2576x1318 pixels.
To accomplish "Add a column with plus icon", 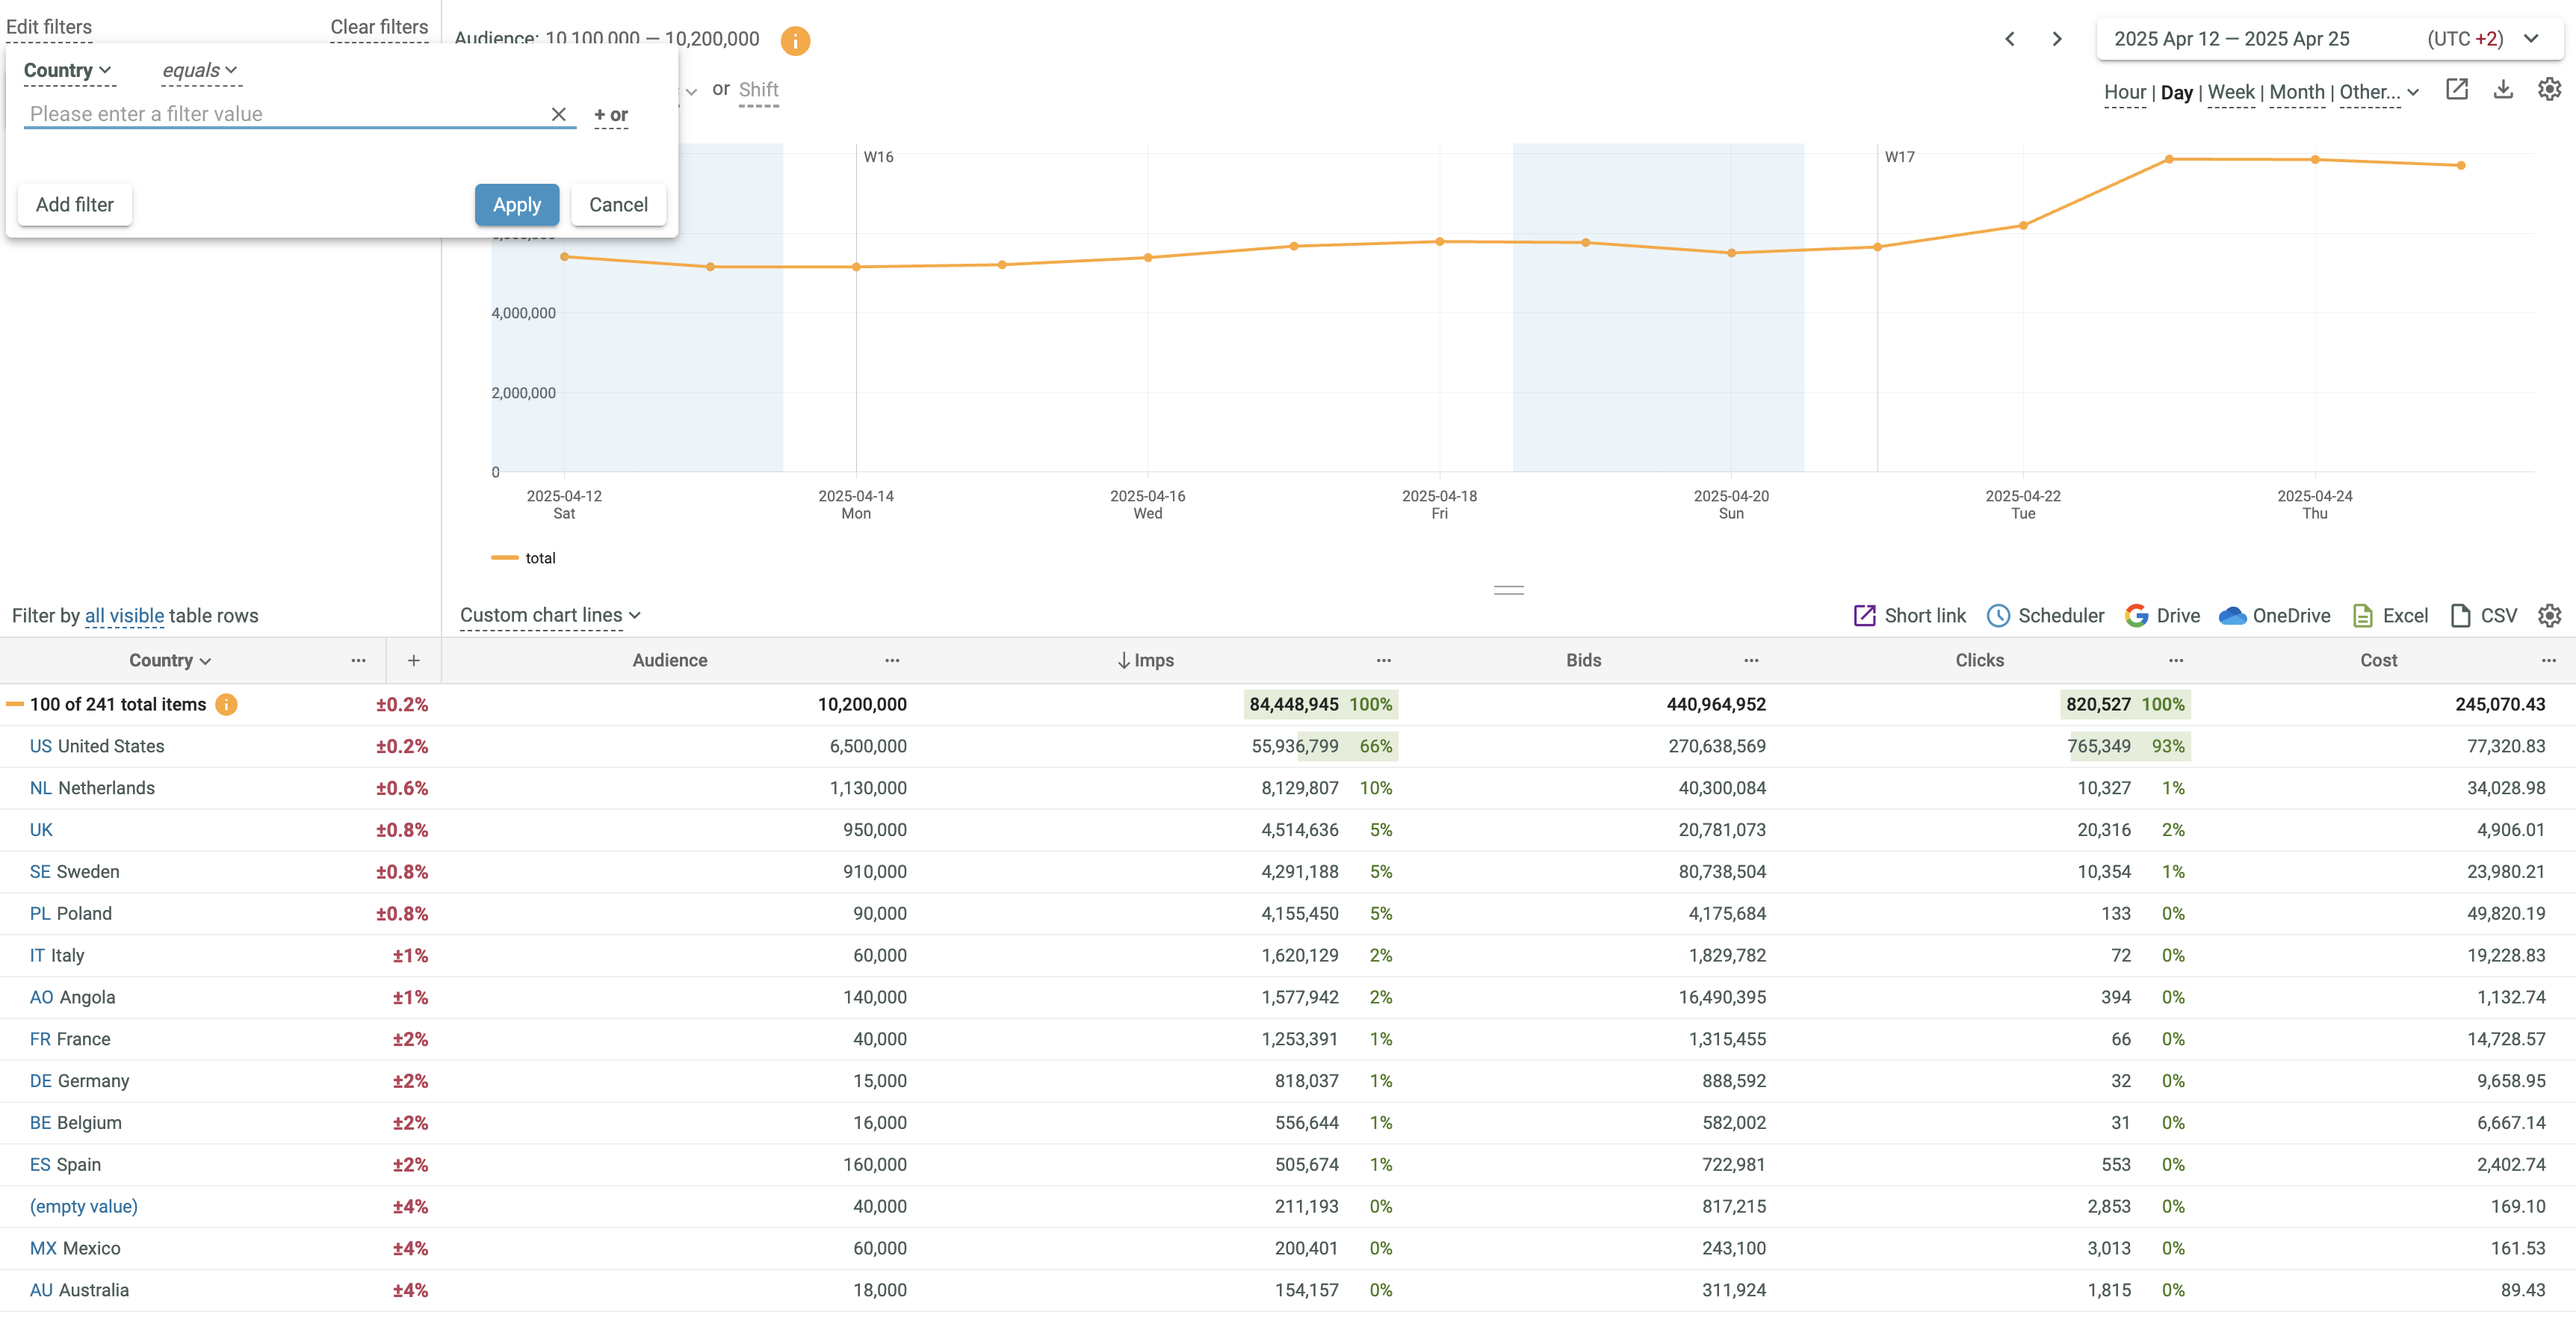I will pyautogui.click(x=413, y=660).
